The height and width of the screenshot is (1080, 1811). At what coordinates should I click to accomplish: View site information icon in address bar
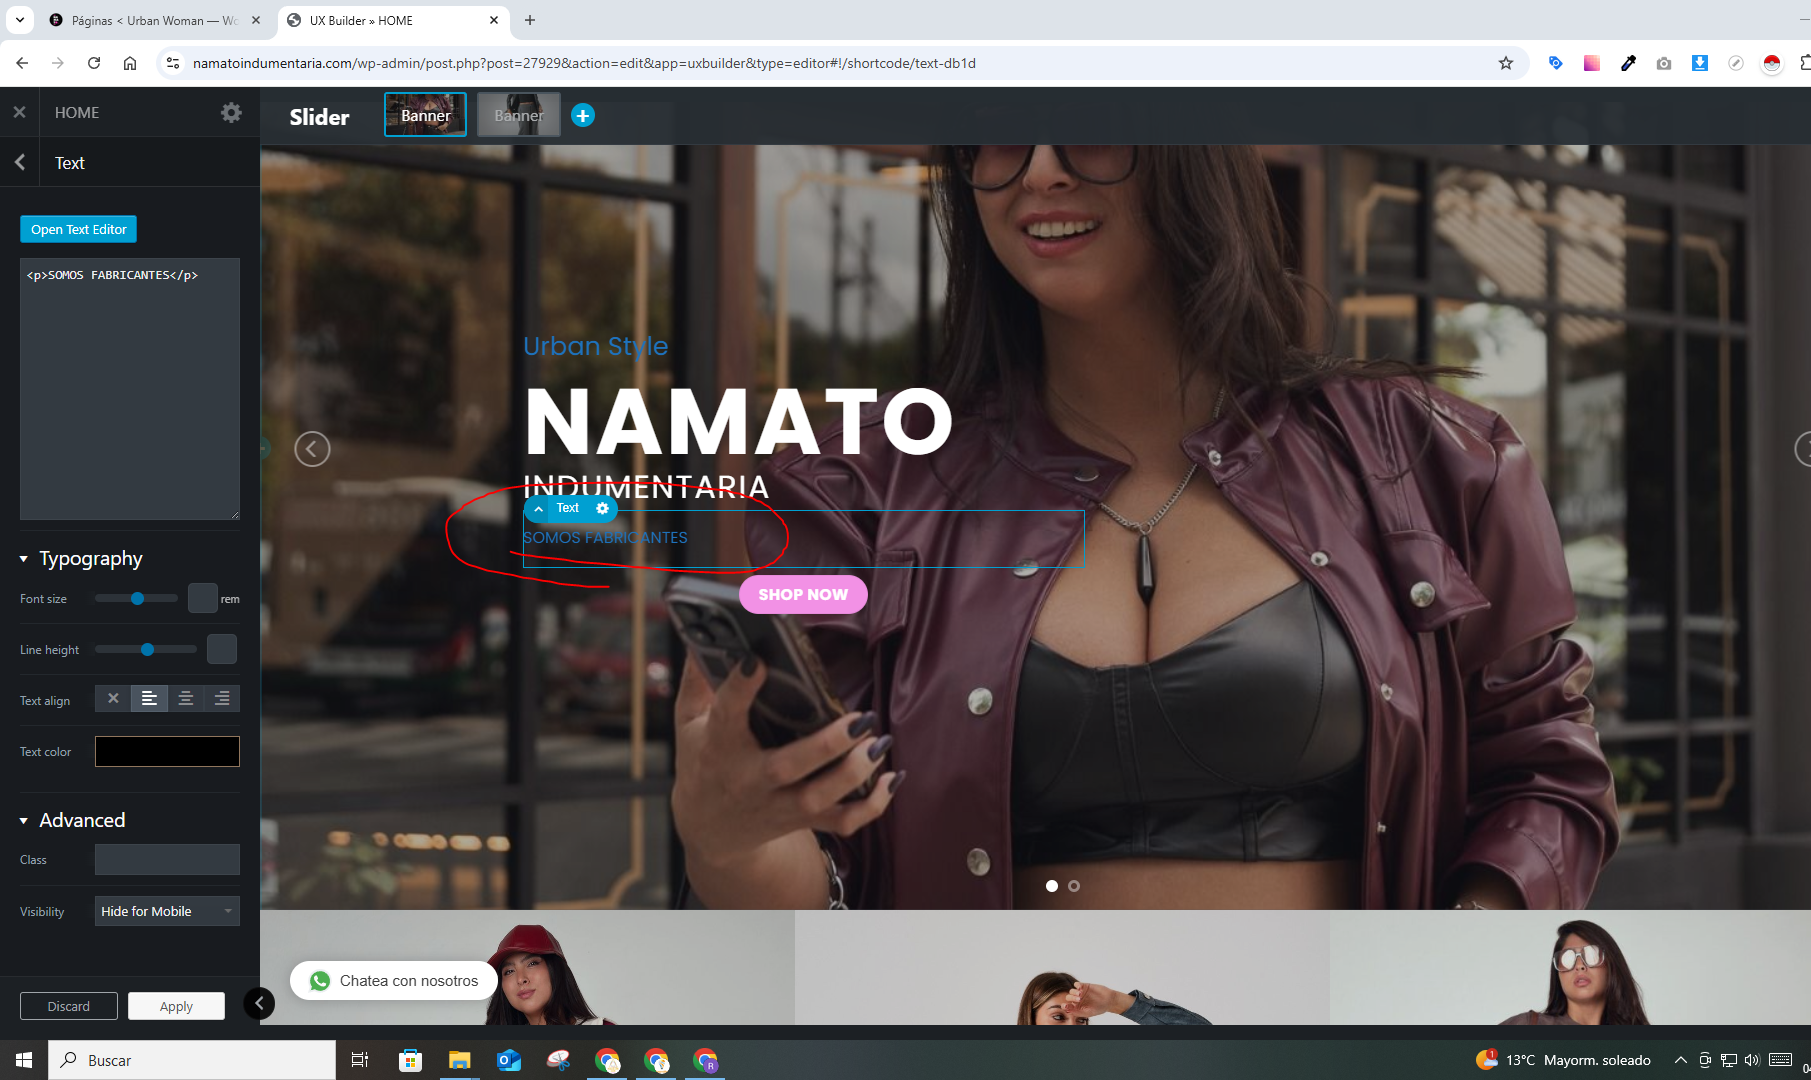173,63
